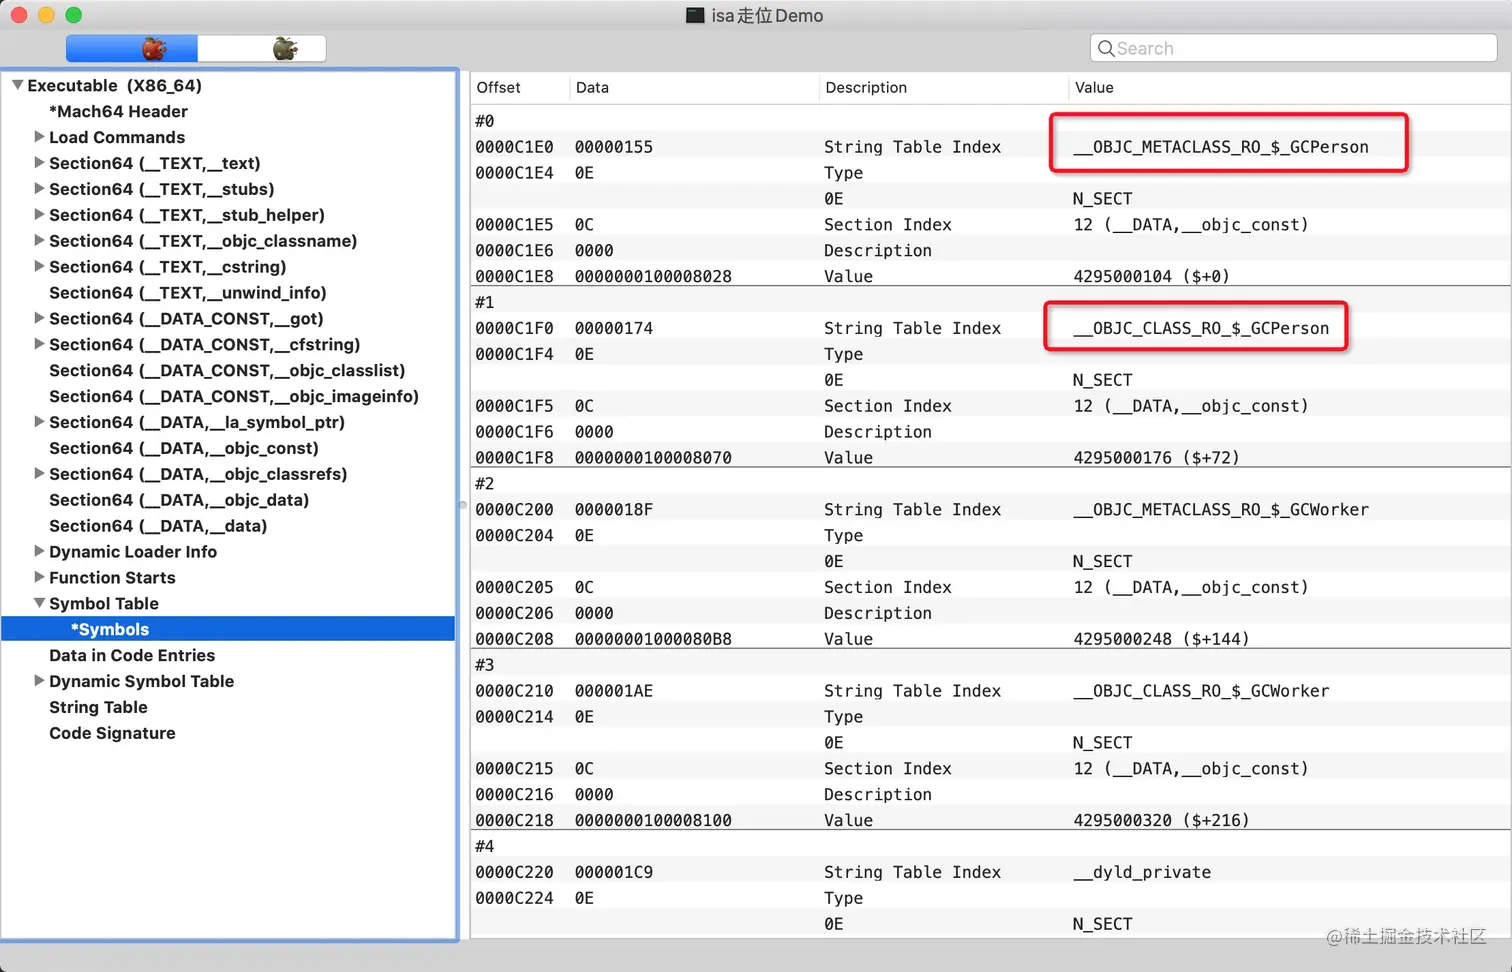Viewport: 1512px width, 972px height.
Task: Select the *Mach64 Header tree item
Action: coord(118,111)
